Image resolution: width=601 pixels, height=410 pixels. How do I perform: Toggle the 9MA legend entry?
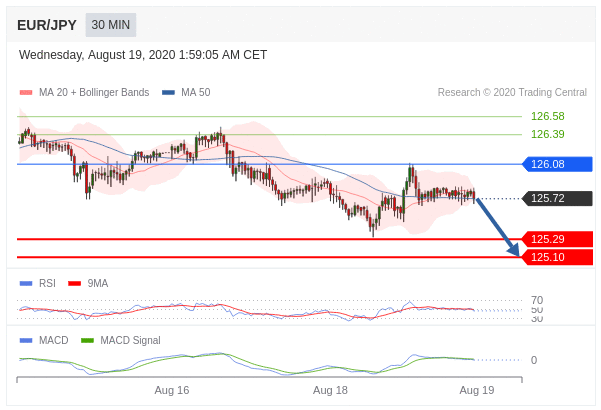(x=88, y=283)
